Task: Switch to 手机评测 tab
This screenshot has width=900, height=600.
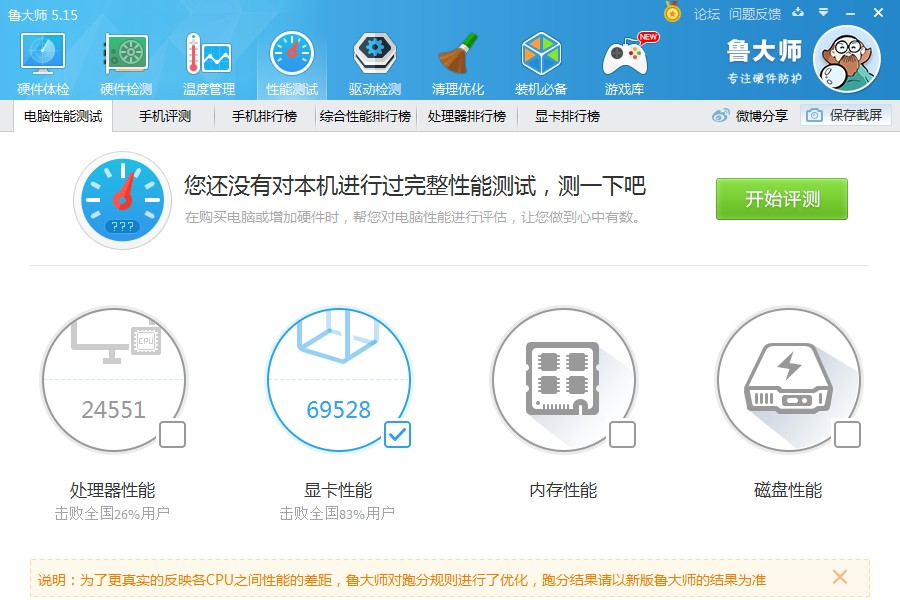Action: coord(165,117)
